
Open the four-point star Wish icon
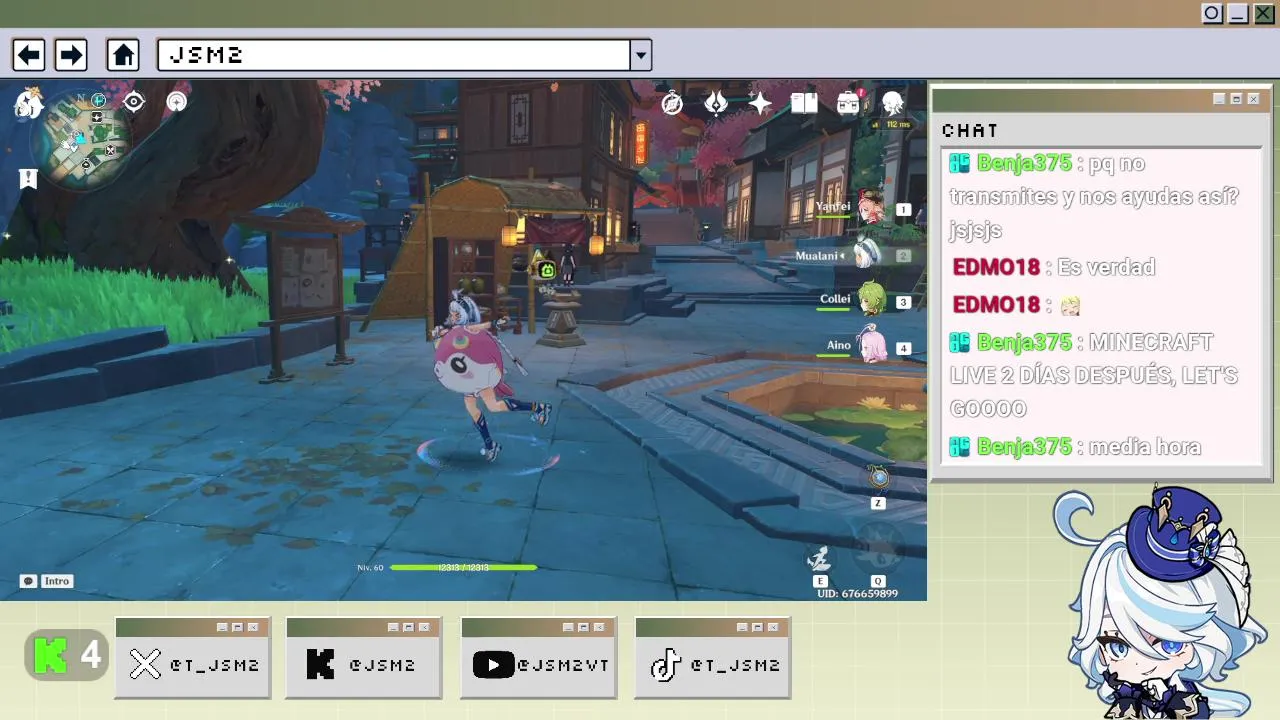click(x=760, y=103)
